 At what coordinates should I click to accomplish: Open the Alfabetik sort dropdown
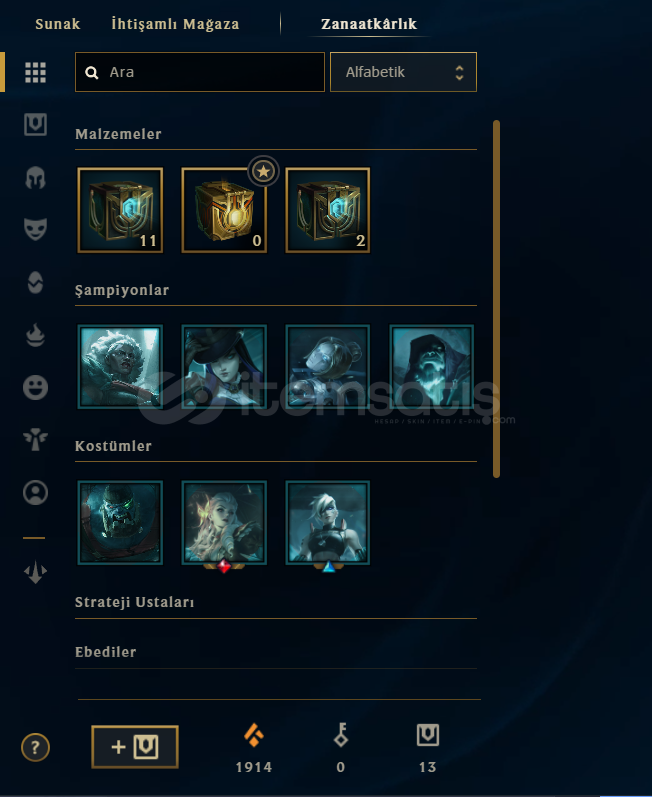(x=403, y=72)
